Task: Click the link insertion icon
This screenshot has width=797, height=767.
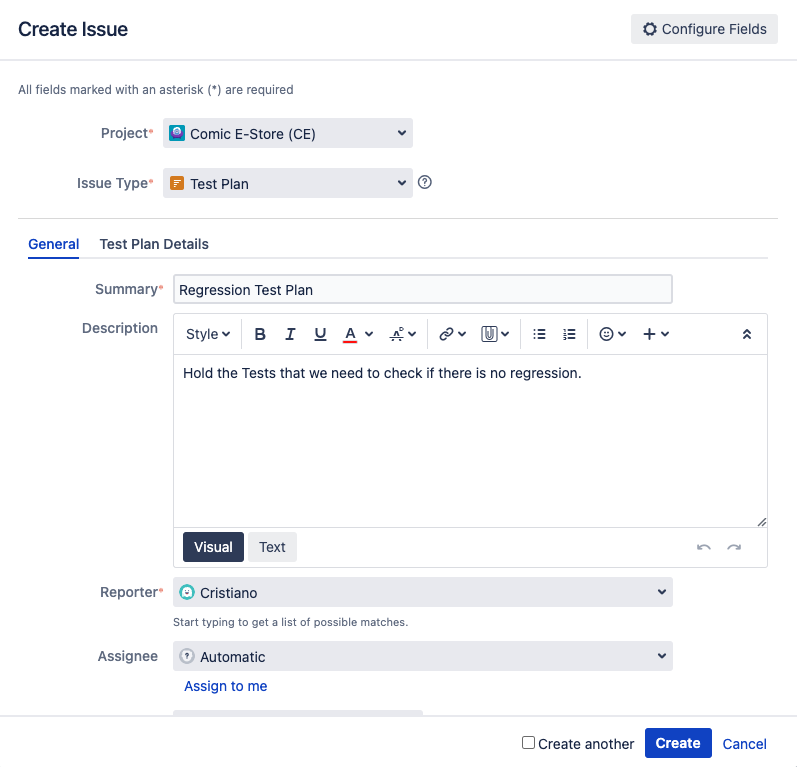Action: (x=446, y=334)
